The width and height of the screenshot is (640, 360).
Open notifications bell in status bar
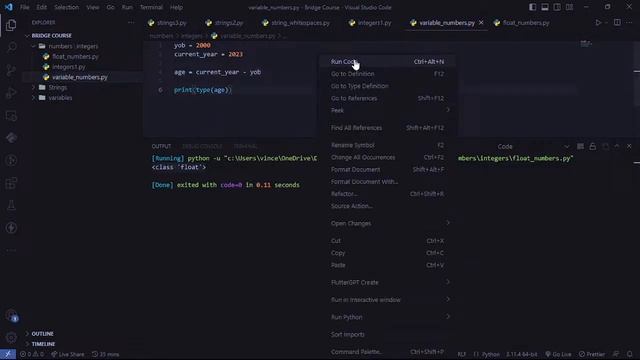pos(629,354)
